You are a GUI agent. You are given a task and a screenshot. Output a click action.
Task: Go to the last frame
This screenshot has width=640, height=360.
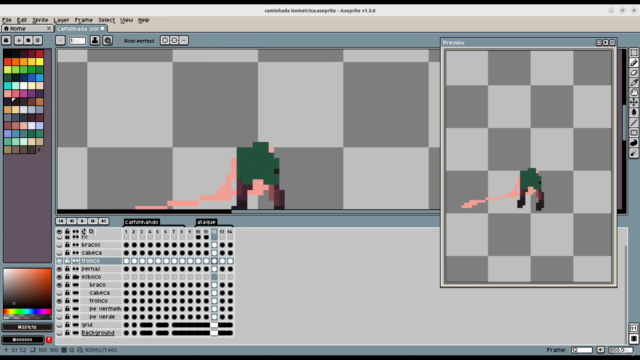pyautogui.click(x=104, y=221)
